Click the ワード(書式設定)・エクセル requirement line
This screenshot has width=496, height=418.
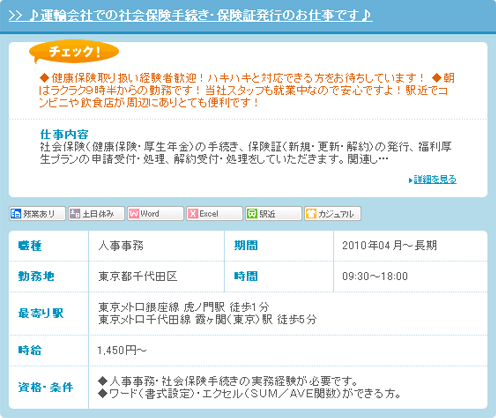(250, 394)
